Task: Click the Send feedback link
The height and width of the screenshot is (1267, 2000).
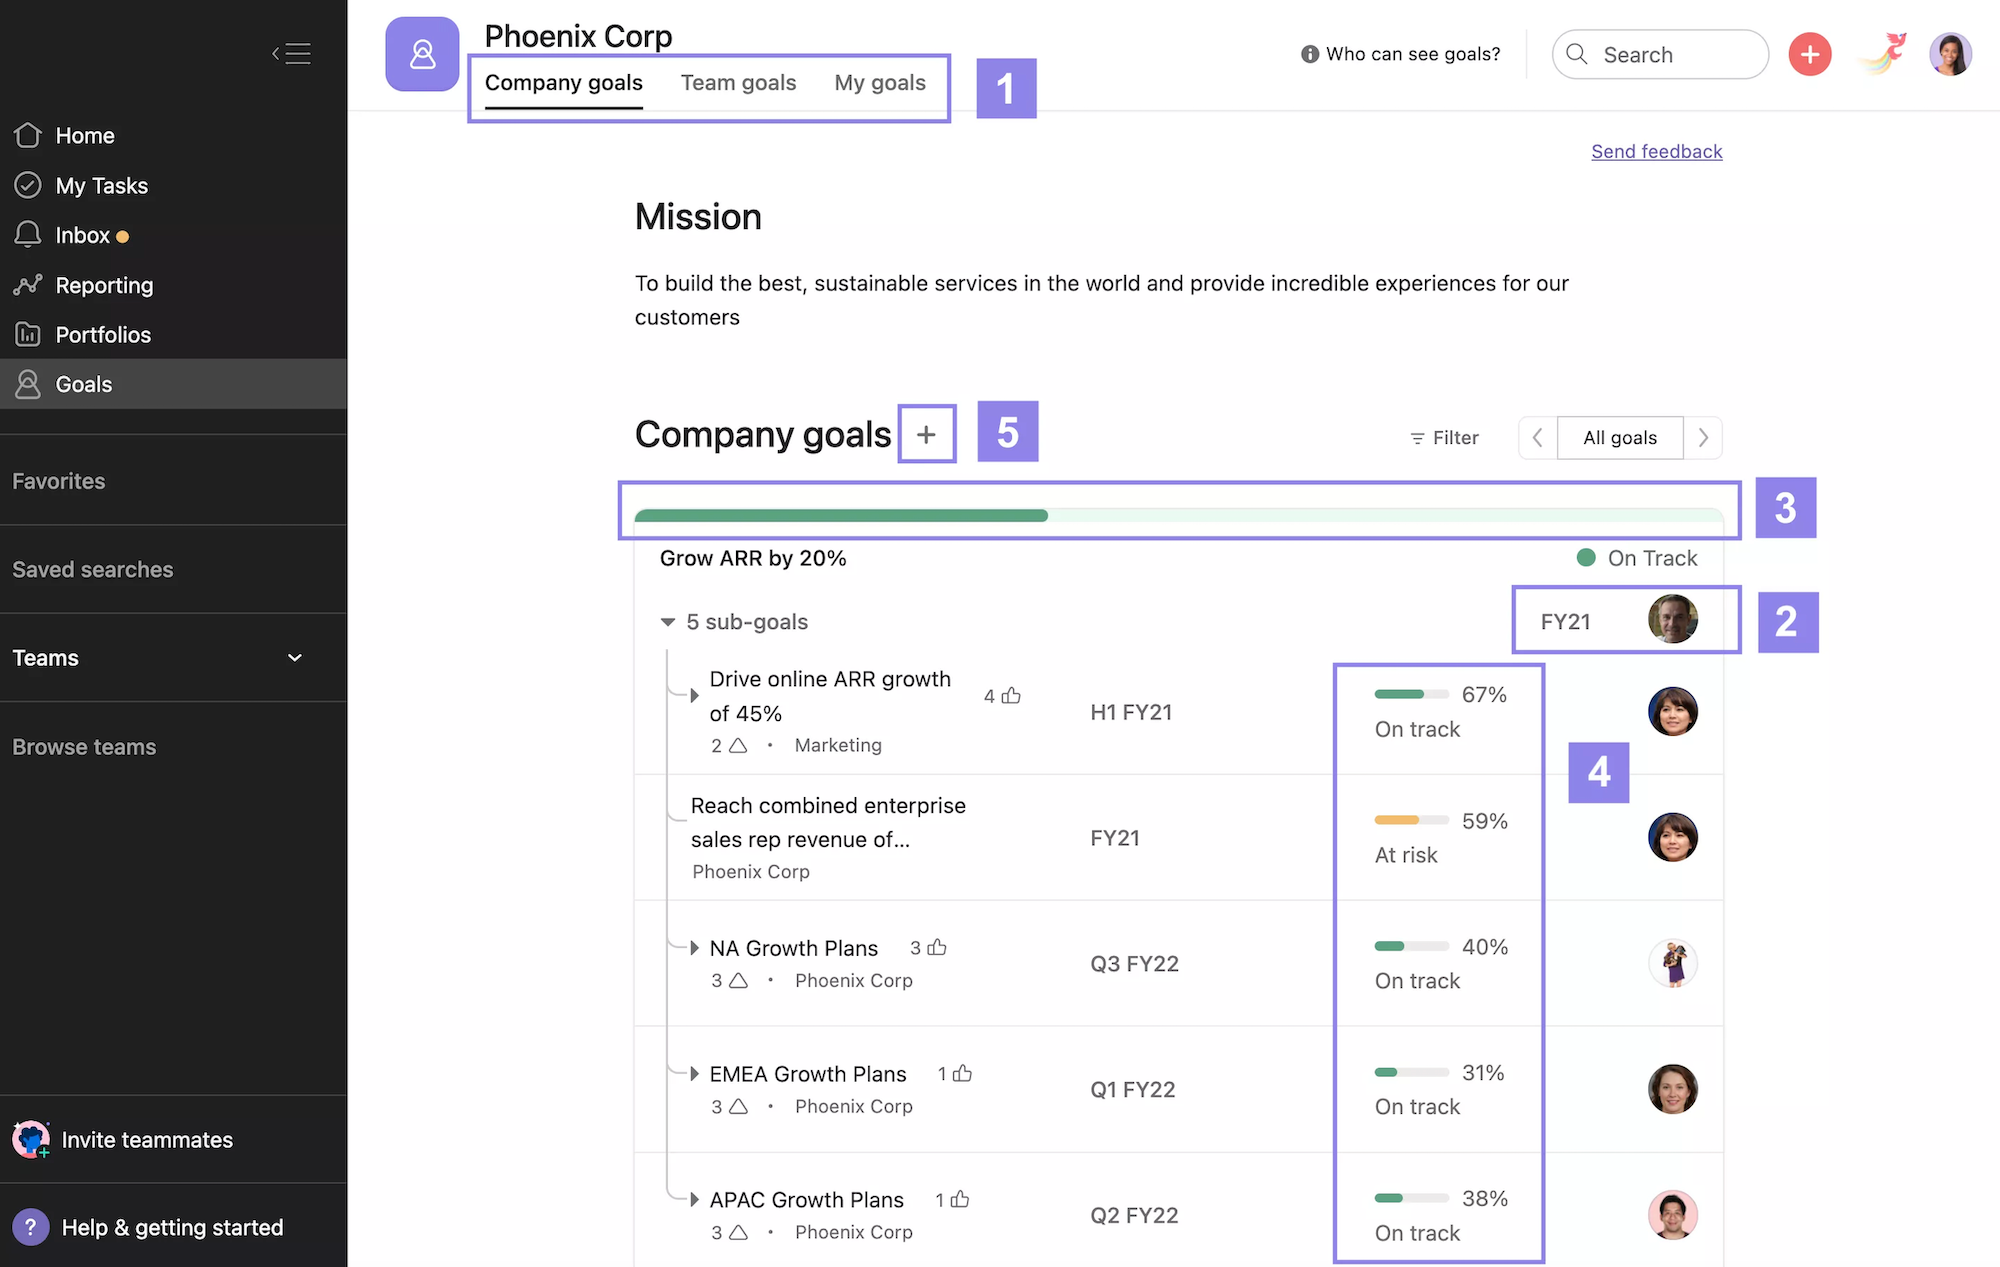Action: point(1656,150)
